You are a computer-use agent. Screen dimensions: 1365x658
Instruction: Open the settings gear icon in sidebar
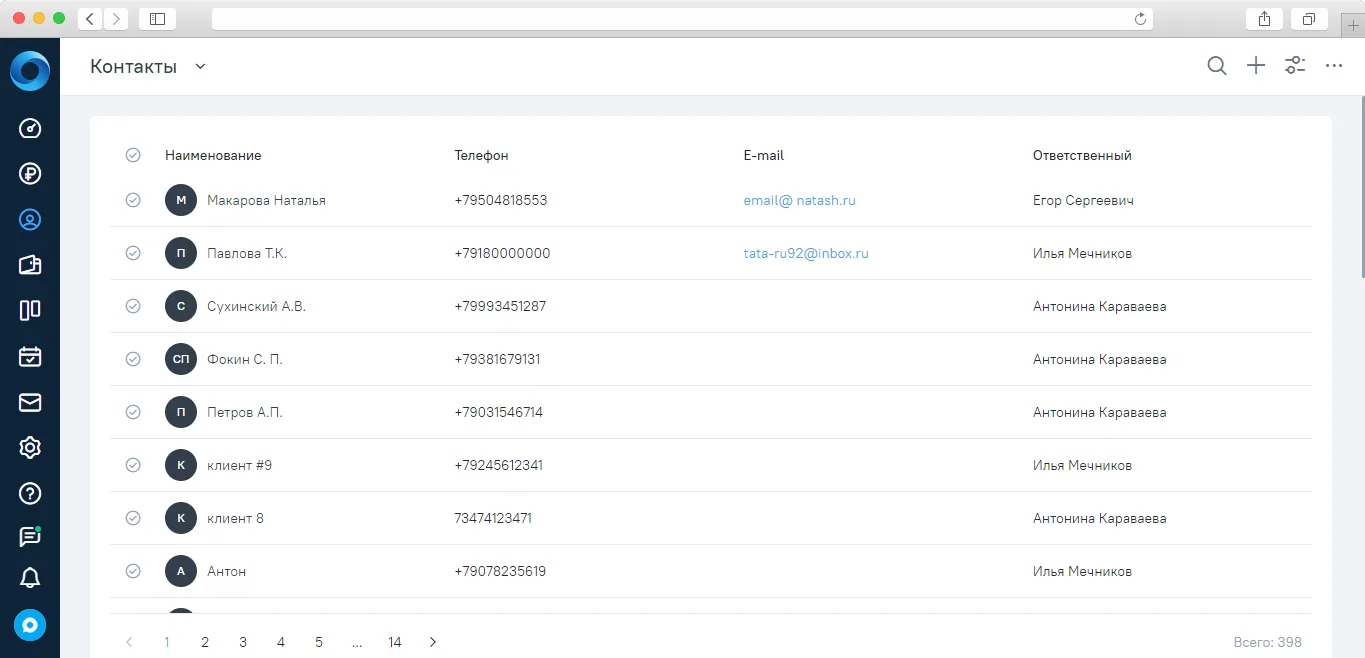point(30,447)
